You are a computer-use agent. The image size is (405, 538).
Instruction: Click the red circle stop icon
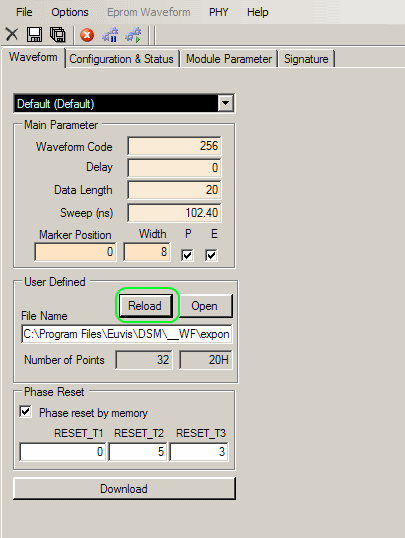click(87, 35)
